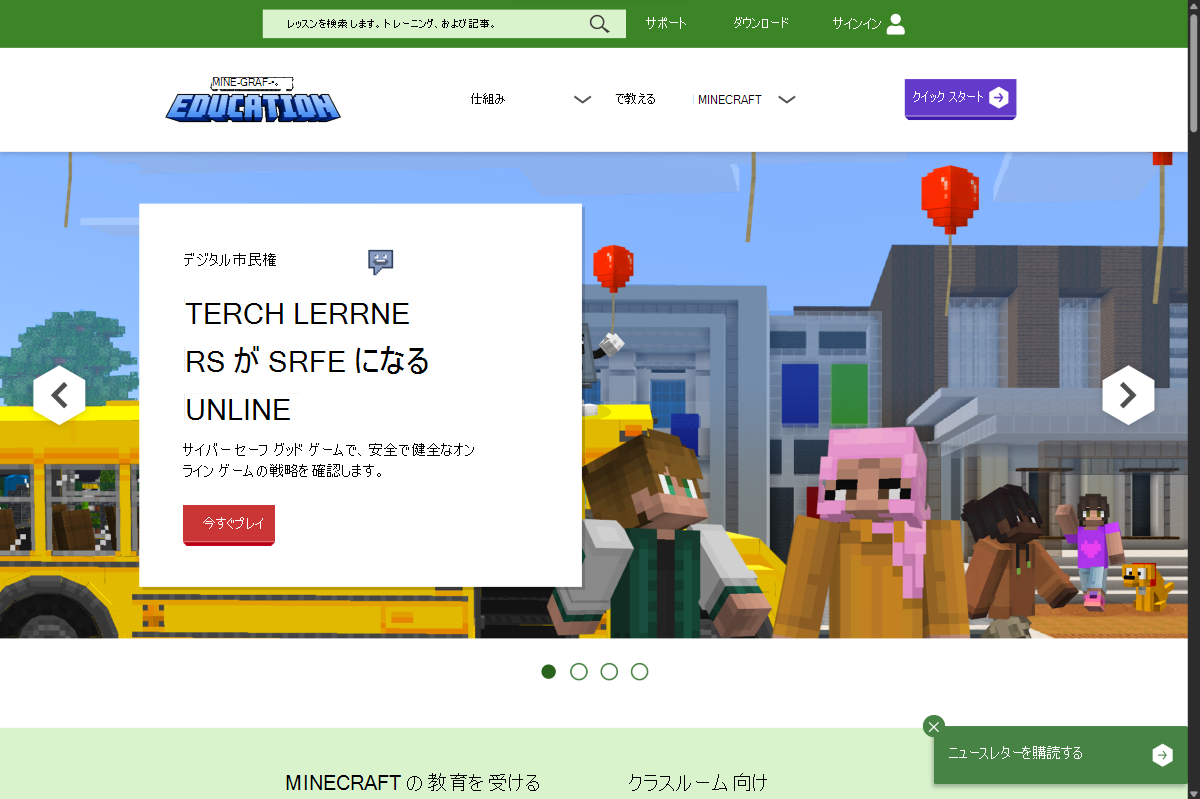Open ダウンロード in top bar
This screenshot has height=799, width=1200.
pos(761,23)
